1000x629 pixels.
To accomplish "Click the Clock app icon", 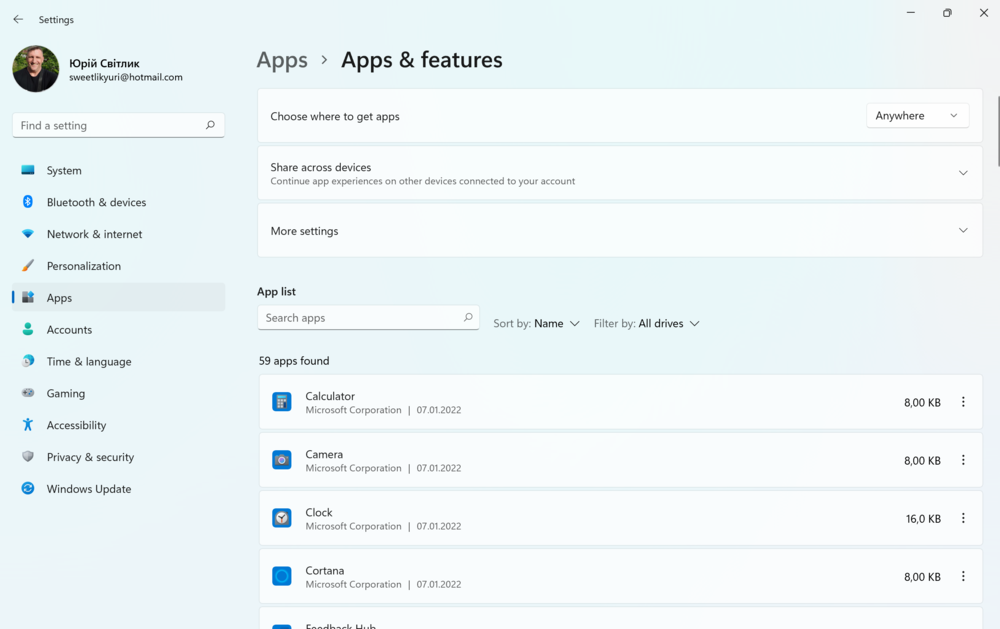I will 282,518.
